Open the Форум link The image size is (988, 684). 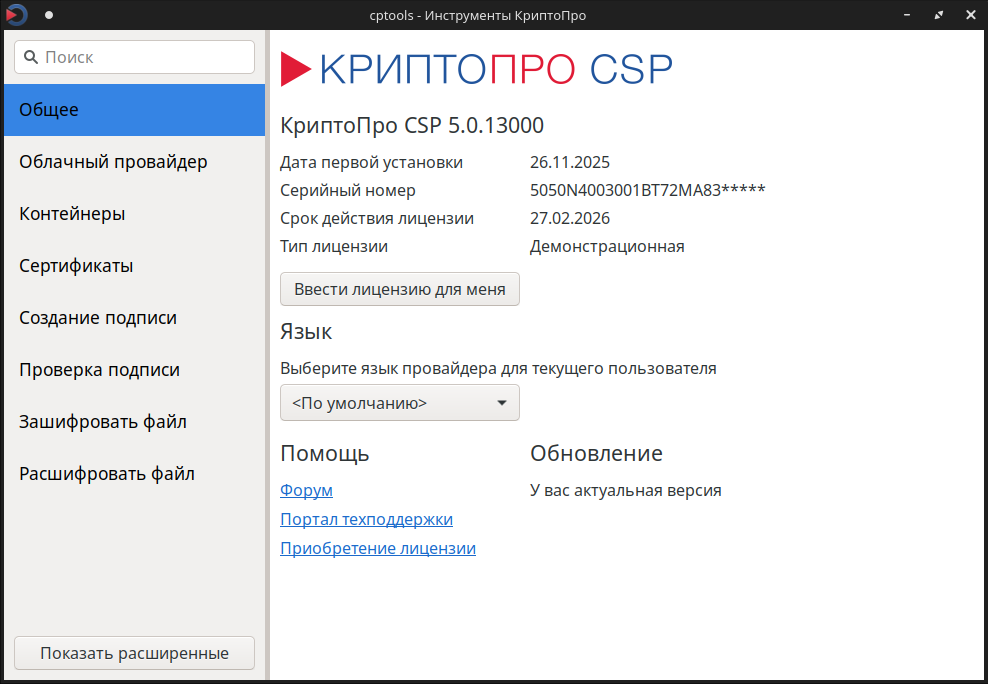(x=306, y=491)
